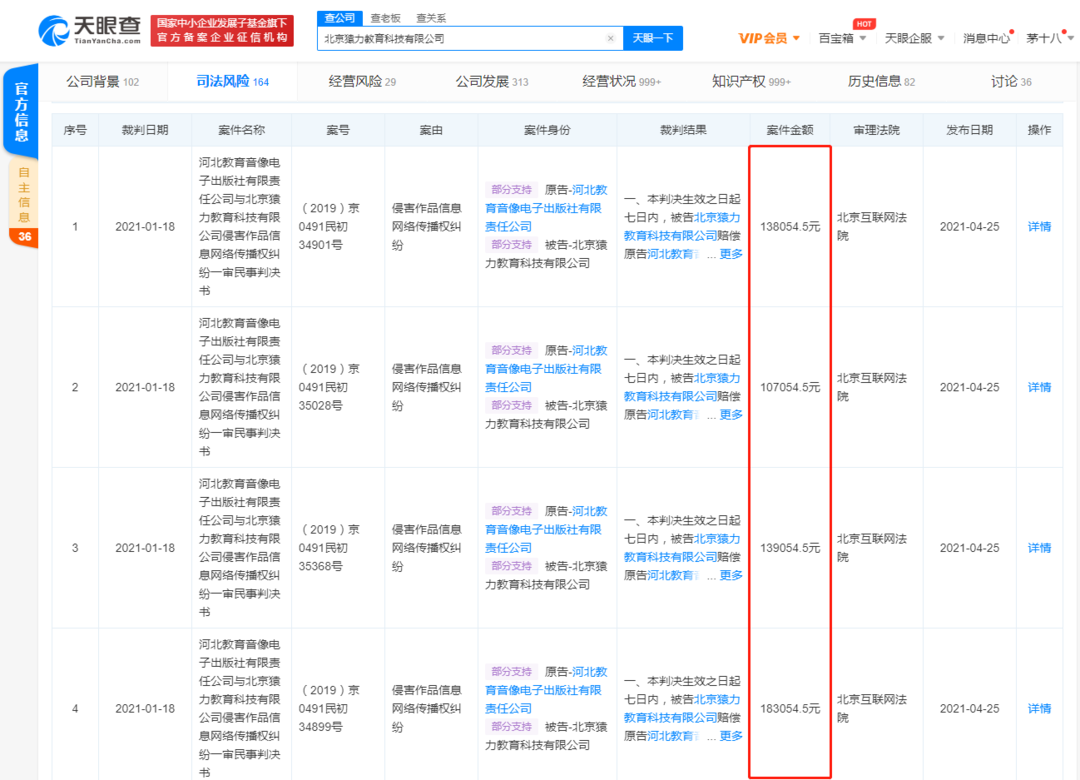
Task: Click the 国家中小企业发展子基金 red badge
Action: click(223, 30)
